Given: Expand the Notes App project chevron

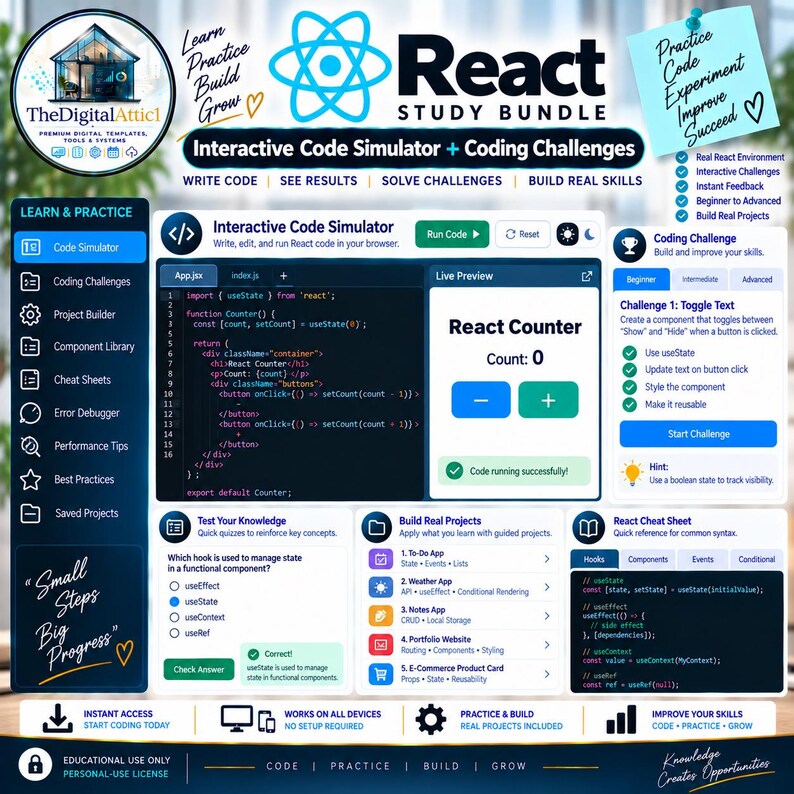Looking at the screenshot, I should pos(547,616).
